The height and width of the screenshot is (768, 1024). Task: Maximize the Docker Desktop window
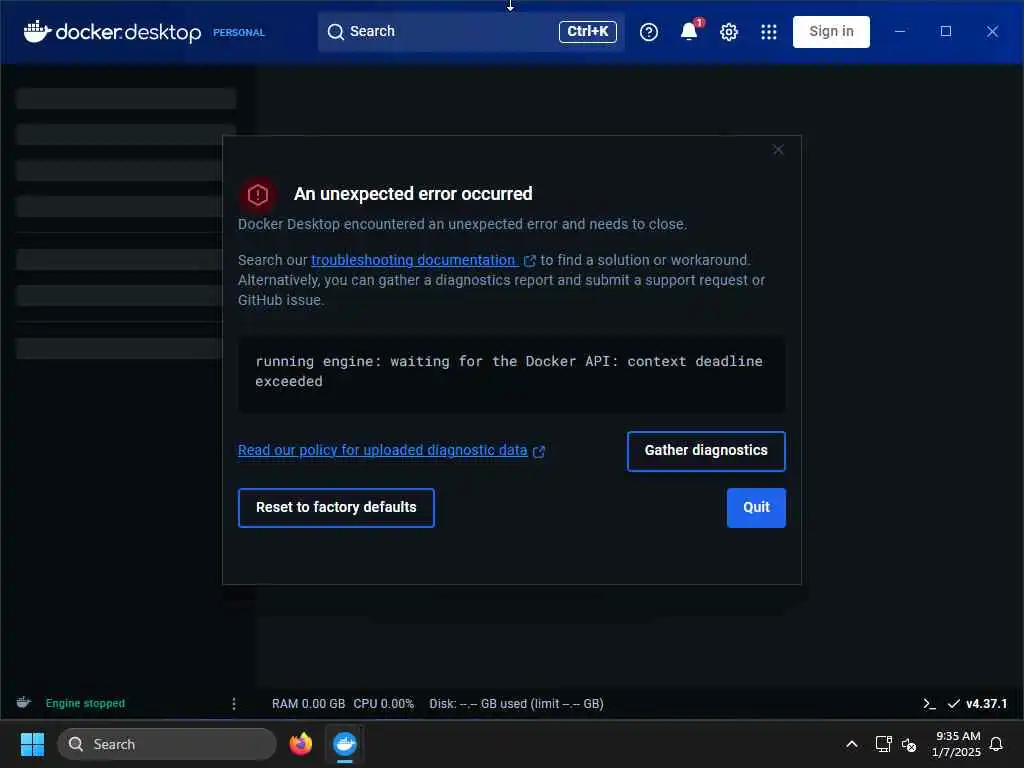[946, 31]
